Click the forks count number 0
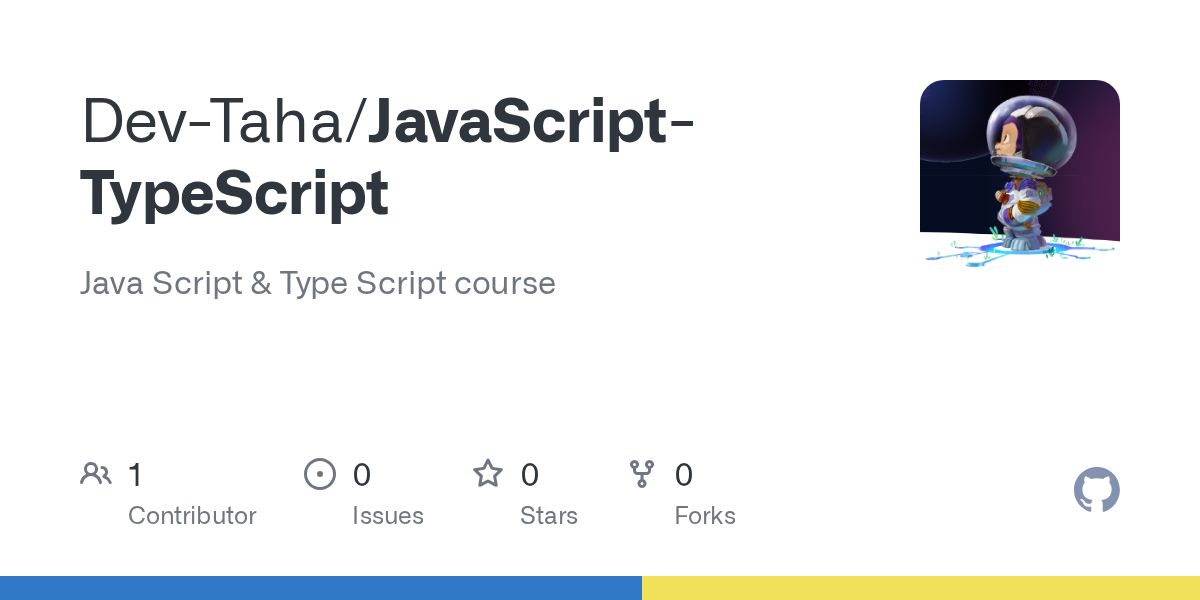1200x600 pixels. point(684,475)
